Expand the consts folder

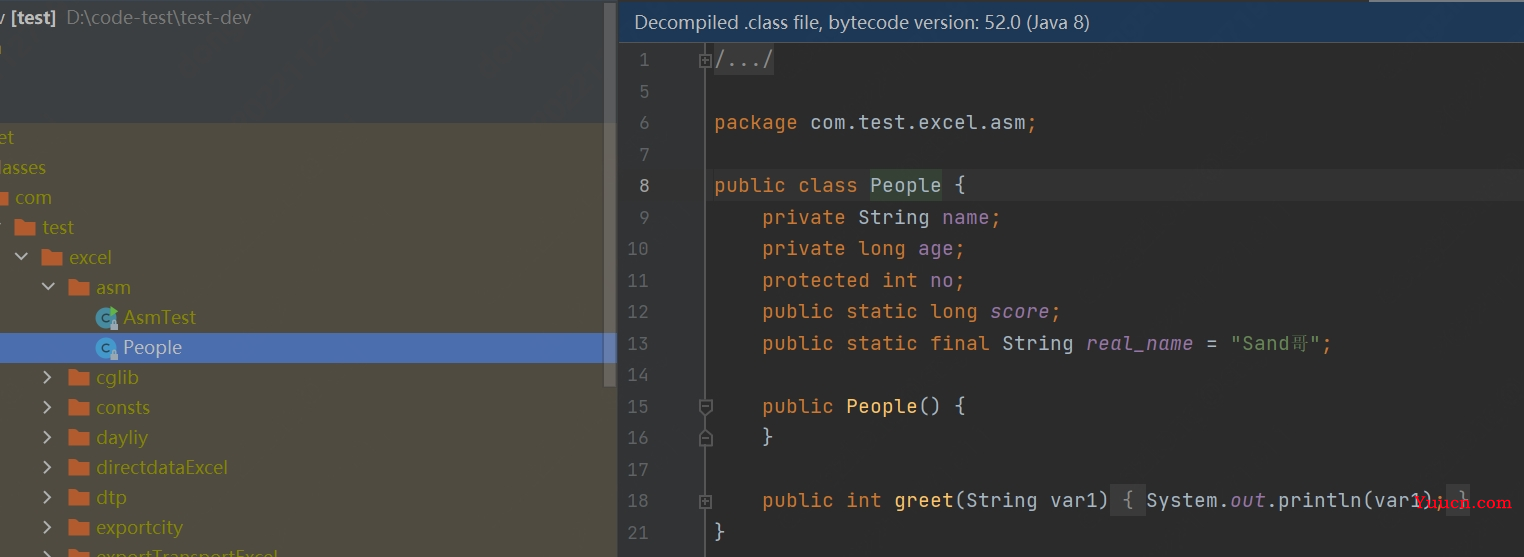click(x=48, y=408)
